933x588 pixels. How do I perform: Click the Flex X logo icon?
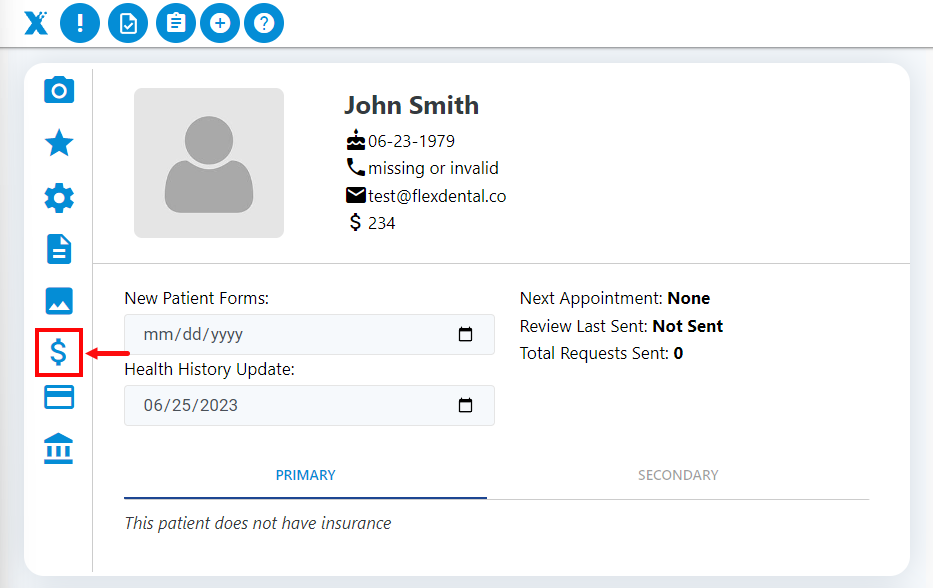(x=36, y=23)
